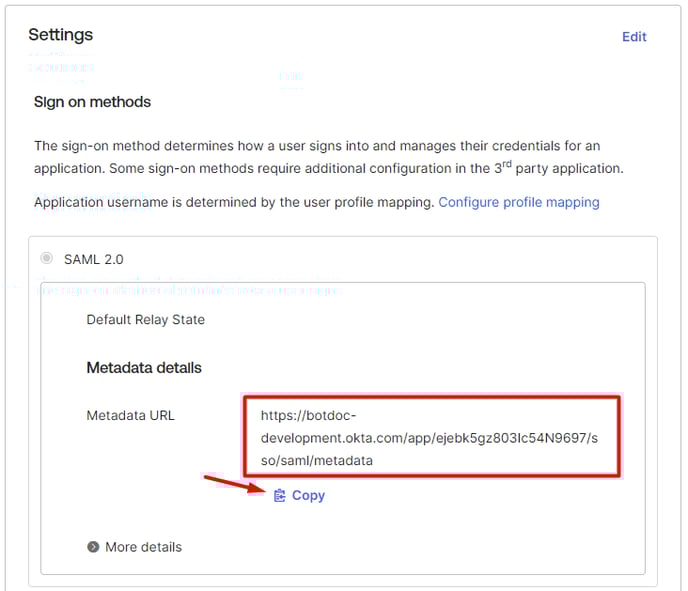Click the Metadata details heading
688x591 pixels.
[144, 368]
